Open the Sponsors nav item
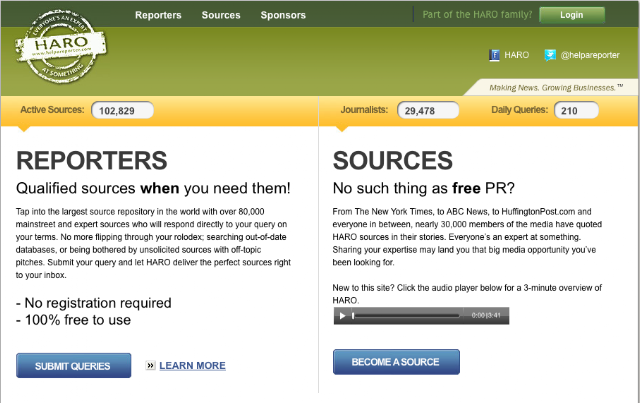 (283, 15)
